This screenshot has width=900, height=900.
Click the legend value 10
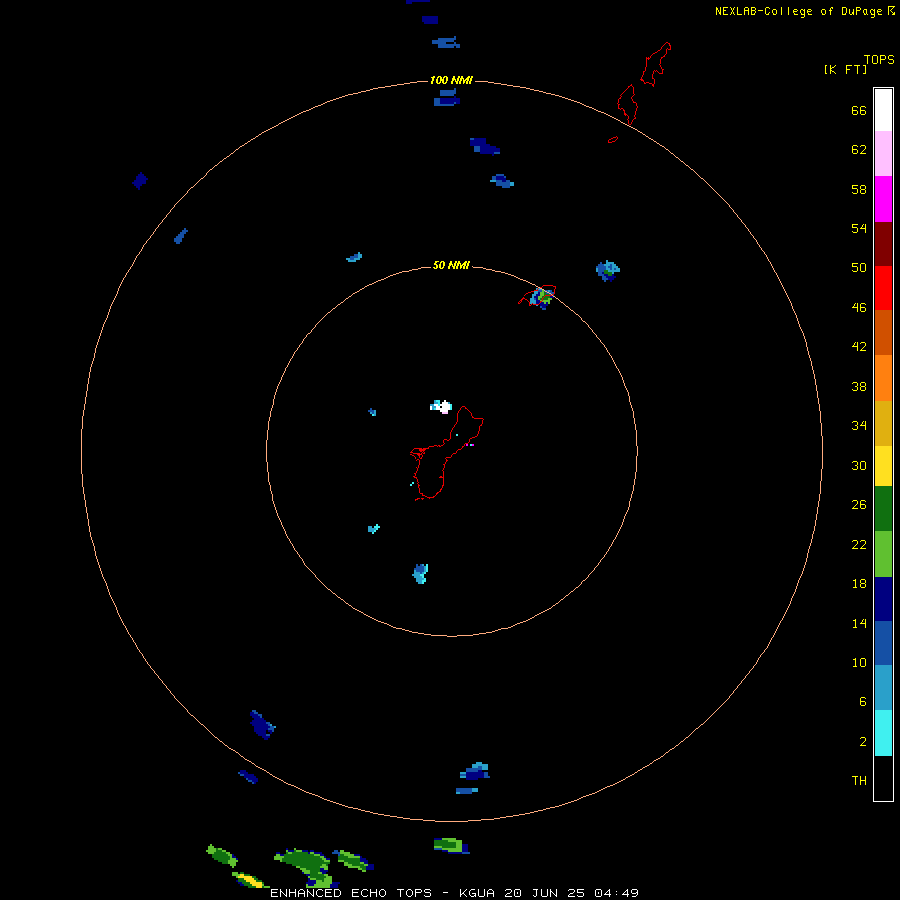pos(859,663)
